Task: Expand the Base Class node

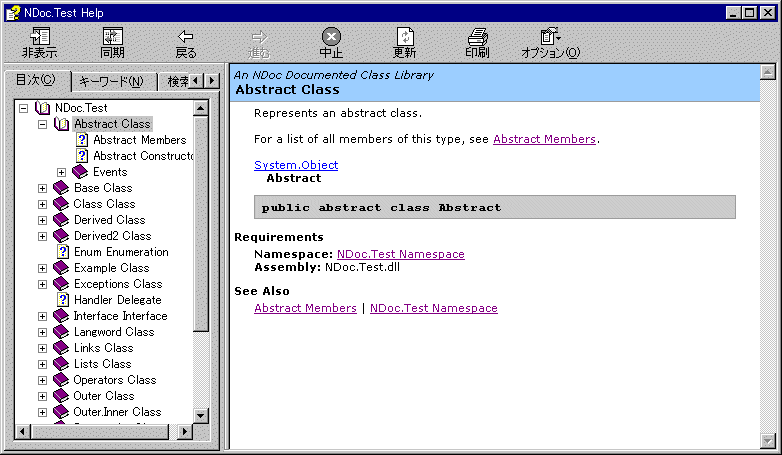Action: [42, 188]
